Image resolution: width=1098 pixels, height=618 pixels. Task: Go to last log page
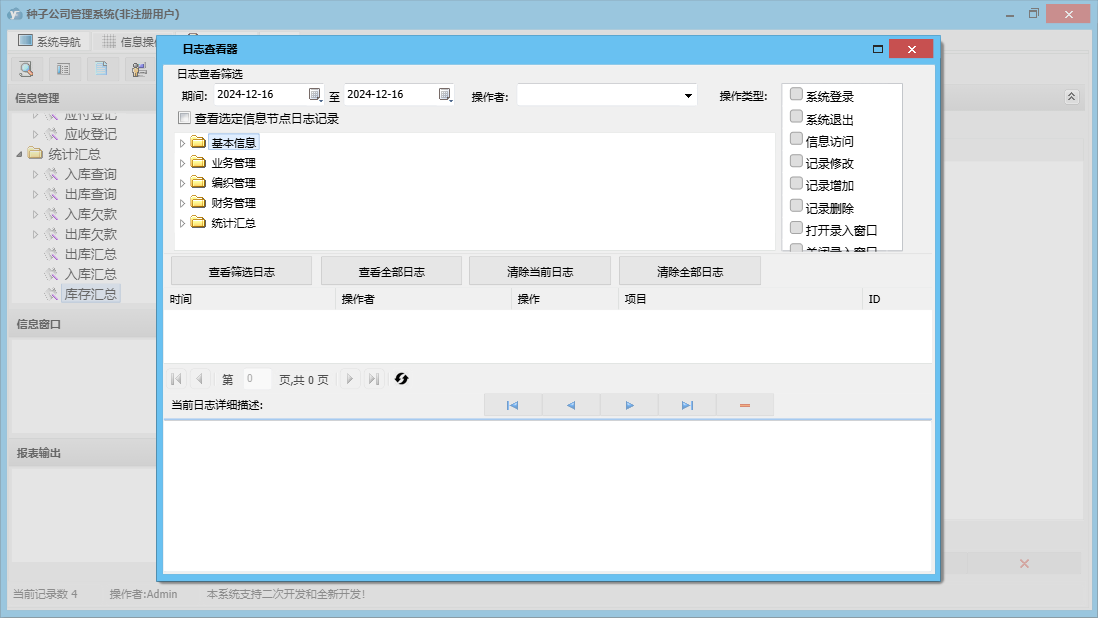(374, 379)
